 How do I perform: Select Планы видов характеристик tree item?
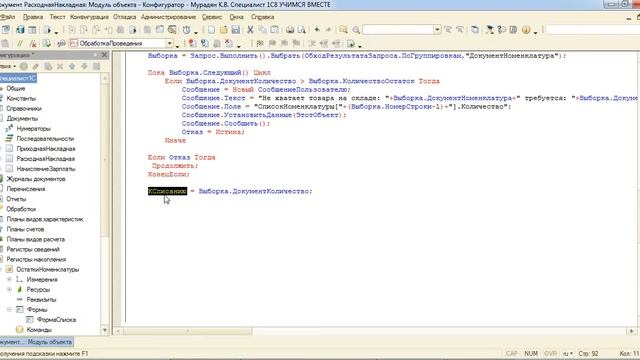[44, 219]
